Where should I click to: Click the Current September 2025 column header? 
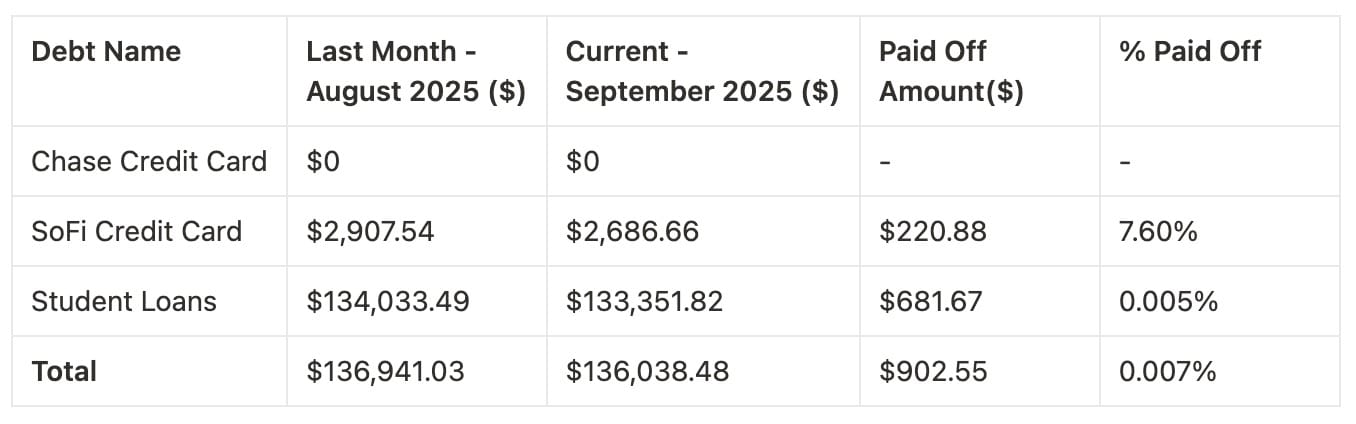[x=701, y=72]
